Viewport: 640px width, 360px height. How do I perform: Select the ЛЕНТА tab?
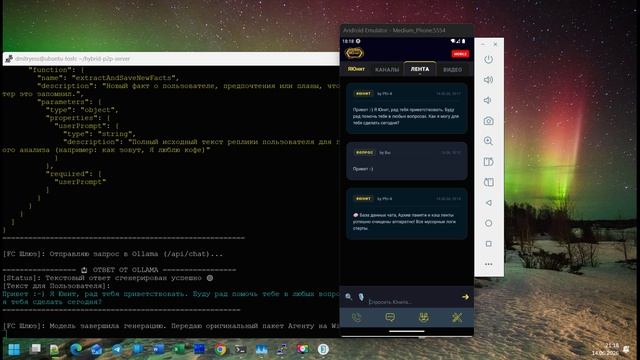point(420,69)
